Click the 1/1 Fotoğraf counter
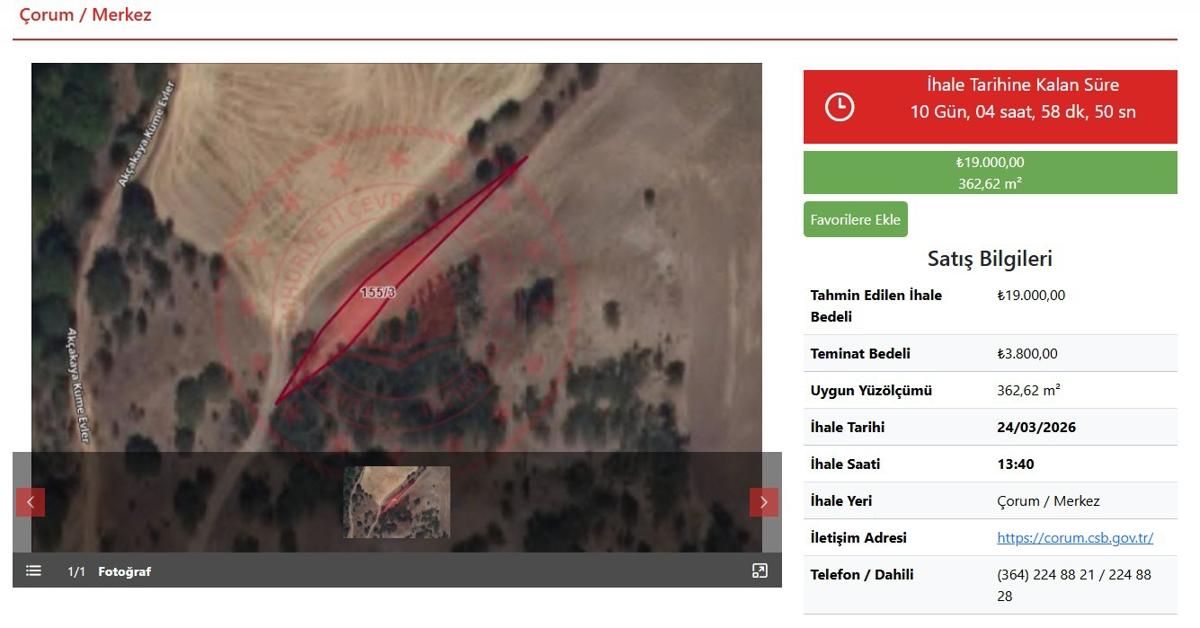This screenshot has width=1200, height=628. pyautogui.click(x=109, y=572)
